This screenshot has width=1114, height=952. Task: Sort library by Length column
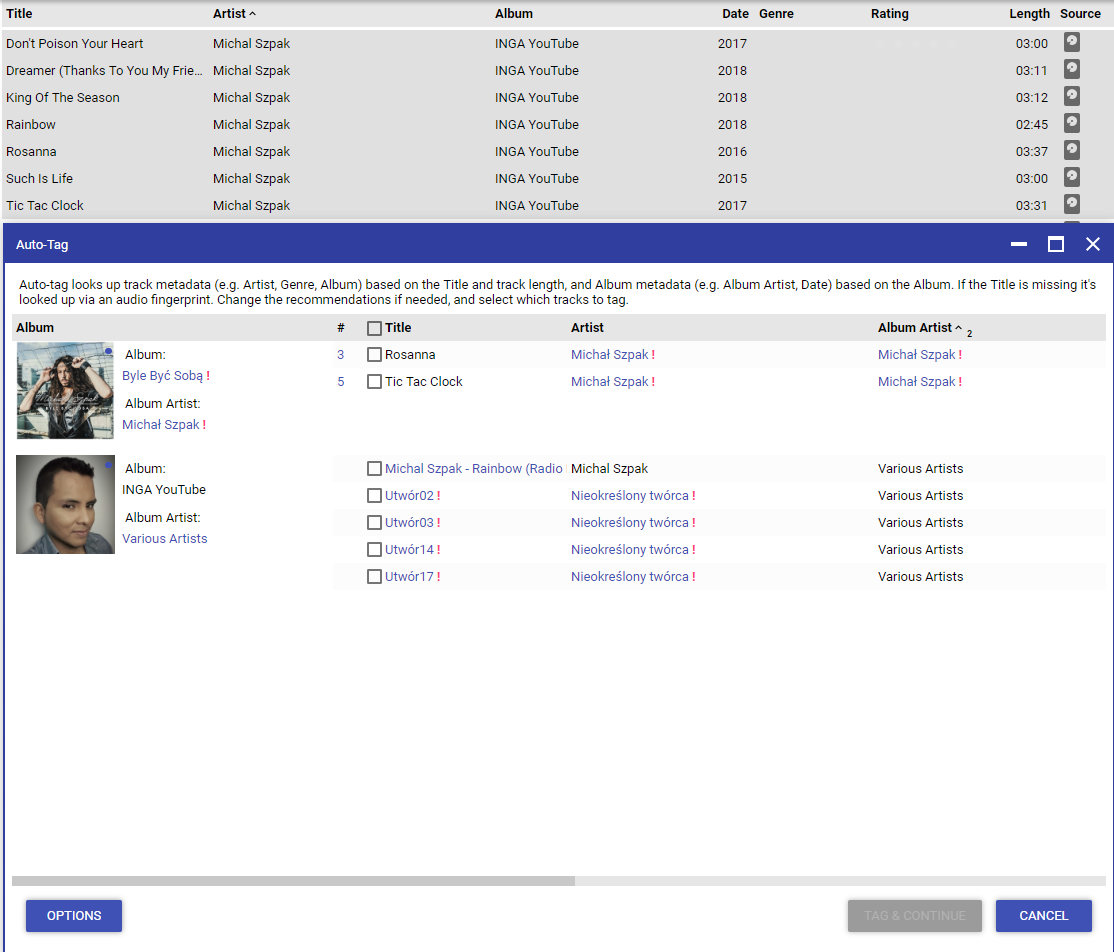1029,14
